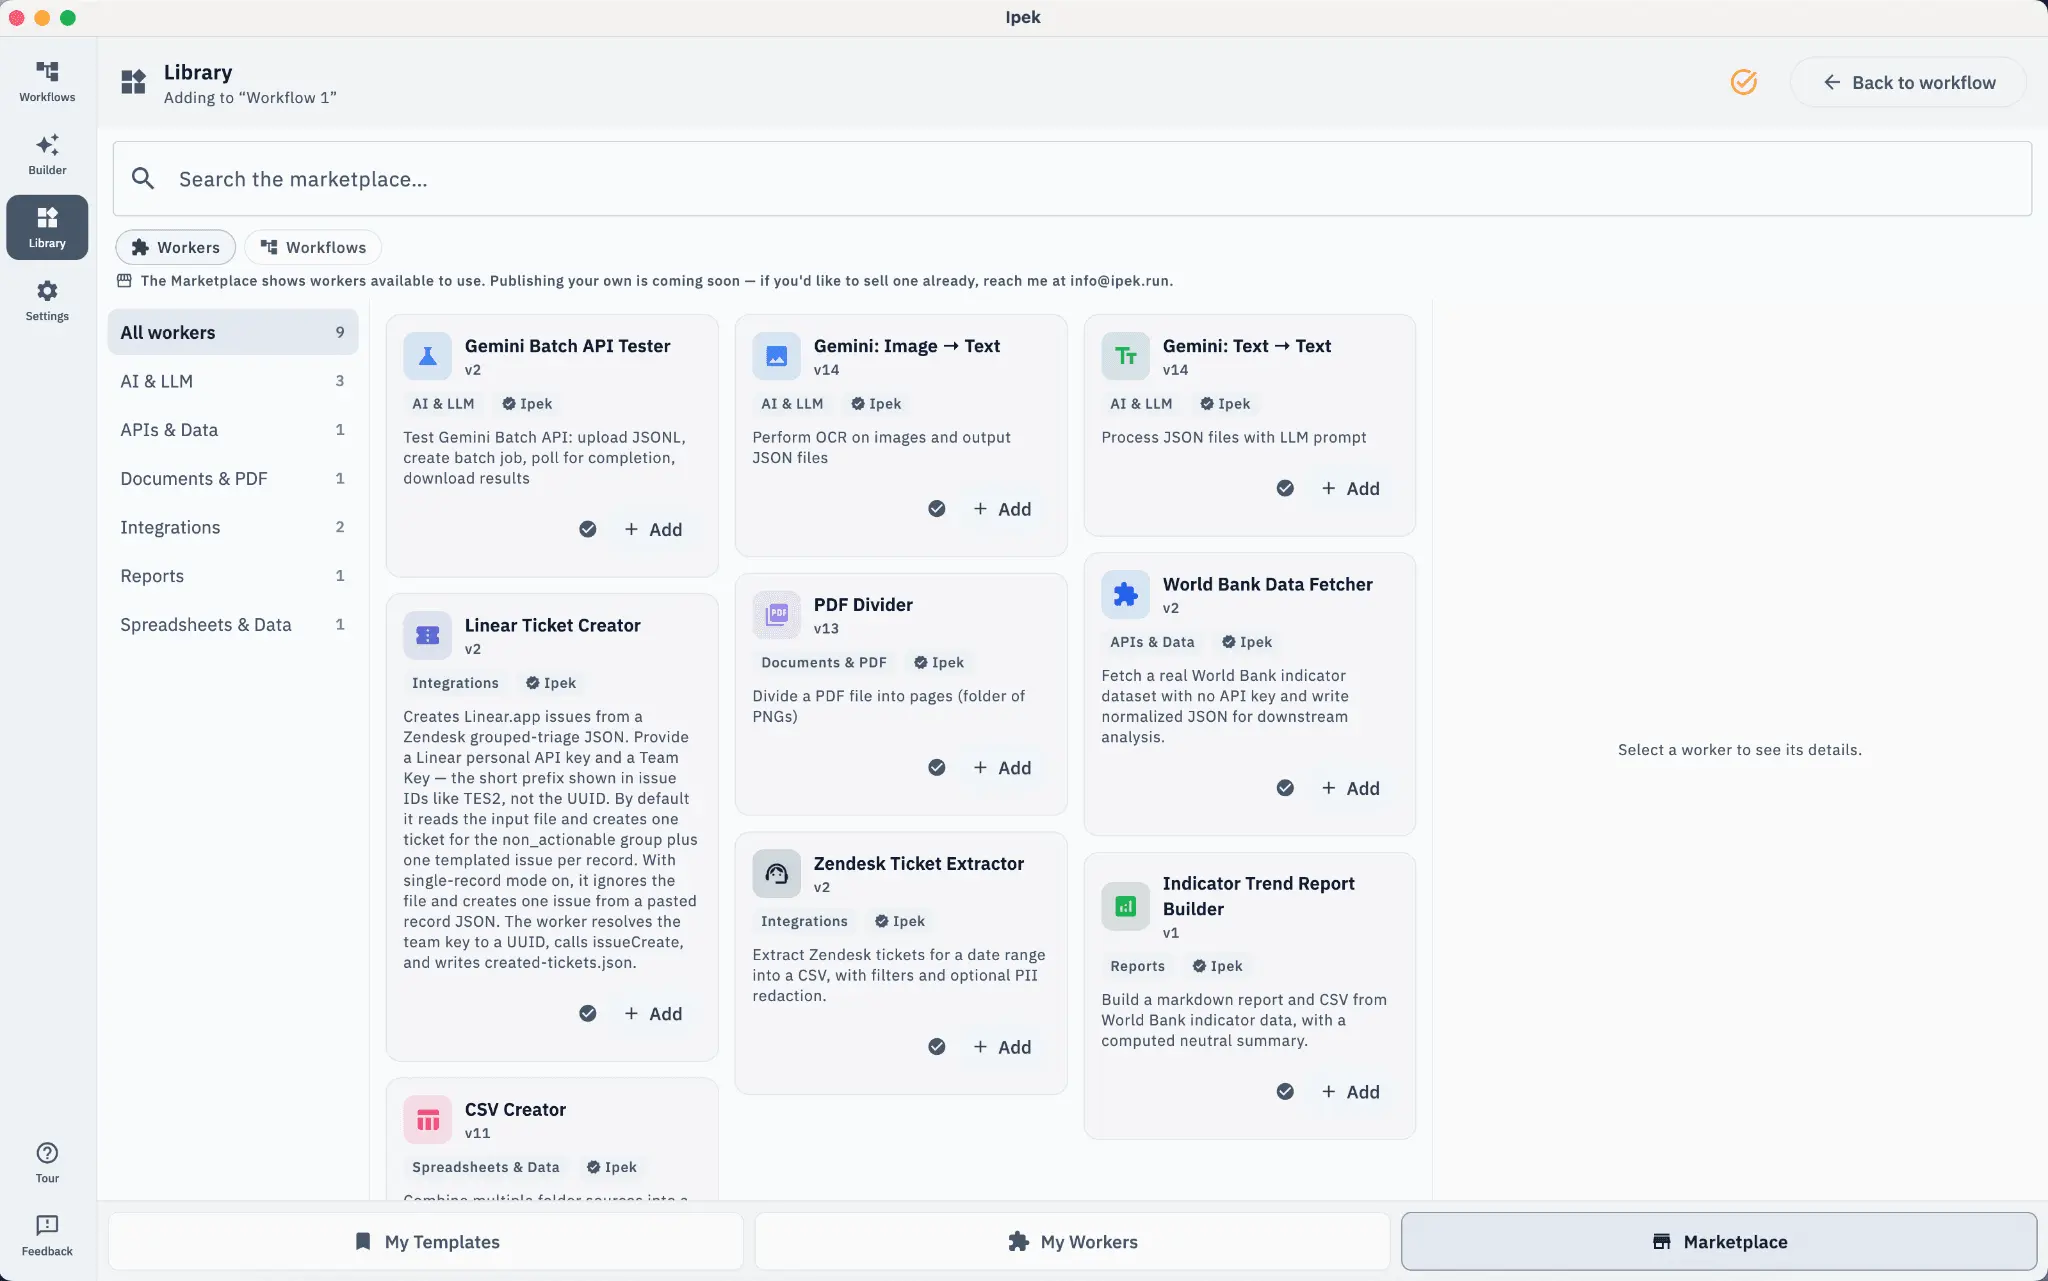Filter by Integrations category

[x=232, y=527]
